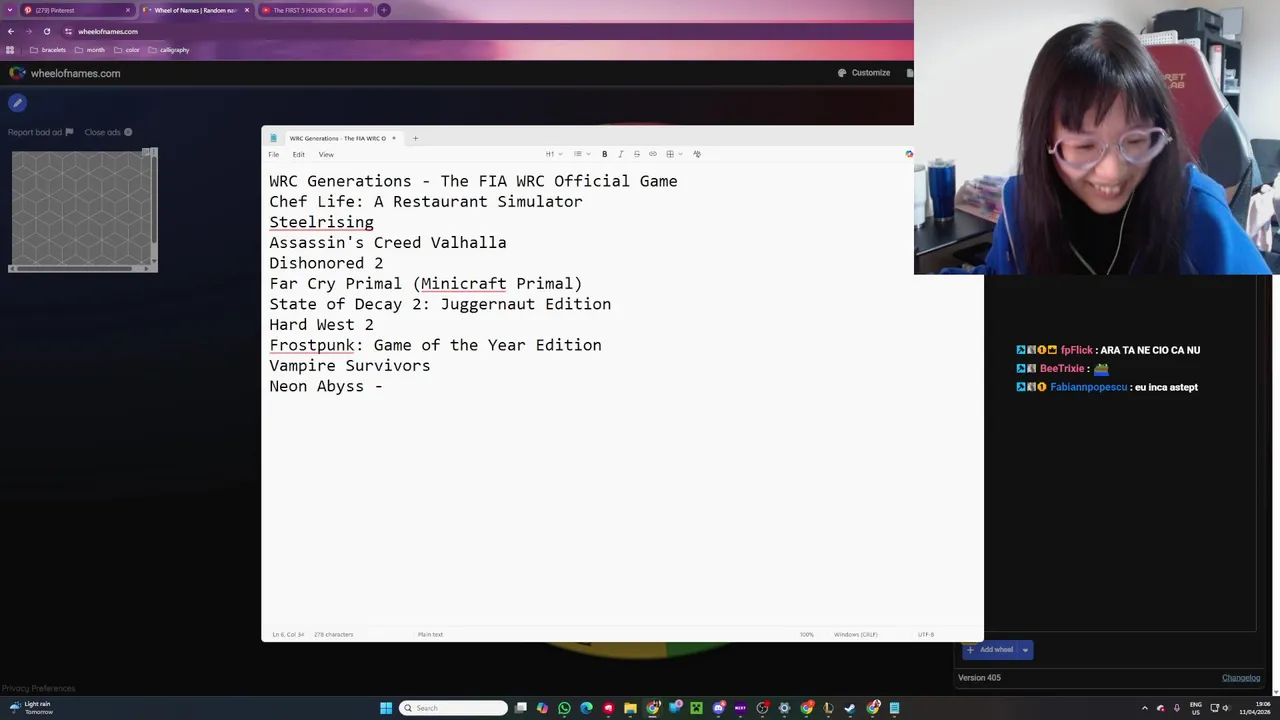The width and height of the screenshot is (1280, 720).
Task: Open the Notepad File menu
Action: (x=273, y=154)
